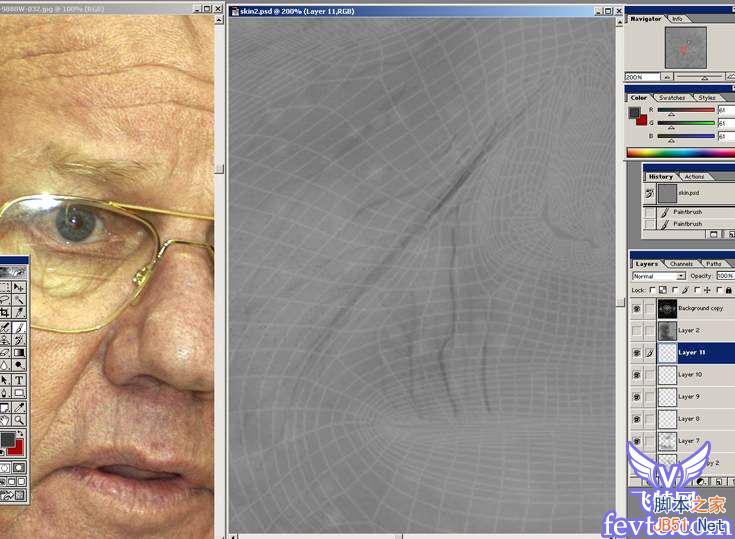Click the Navigator zoom out button
The width and height of the screenshot is (735, 539).
coord(667,76)
